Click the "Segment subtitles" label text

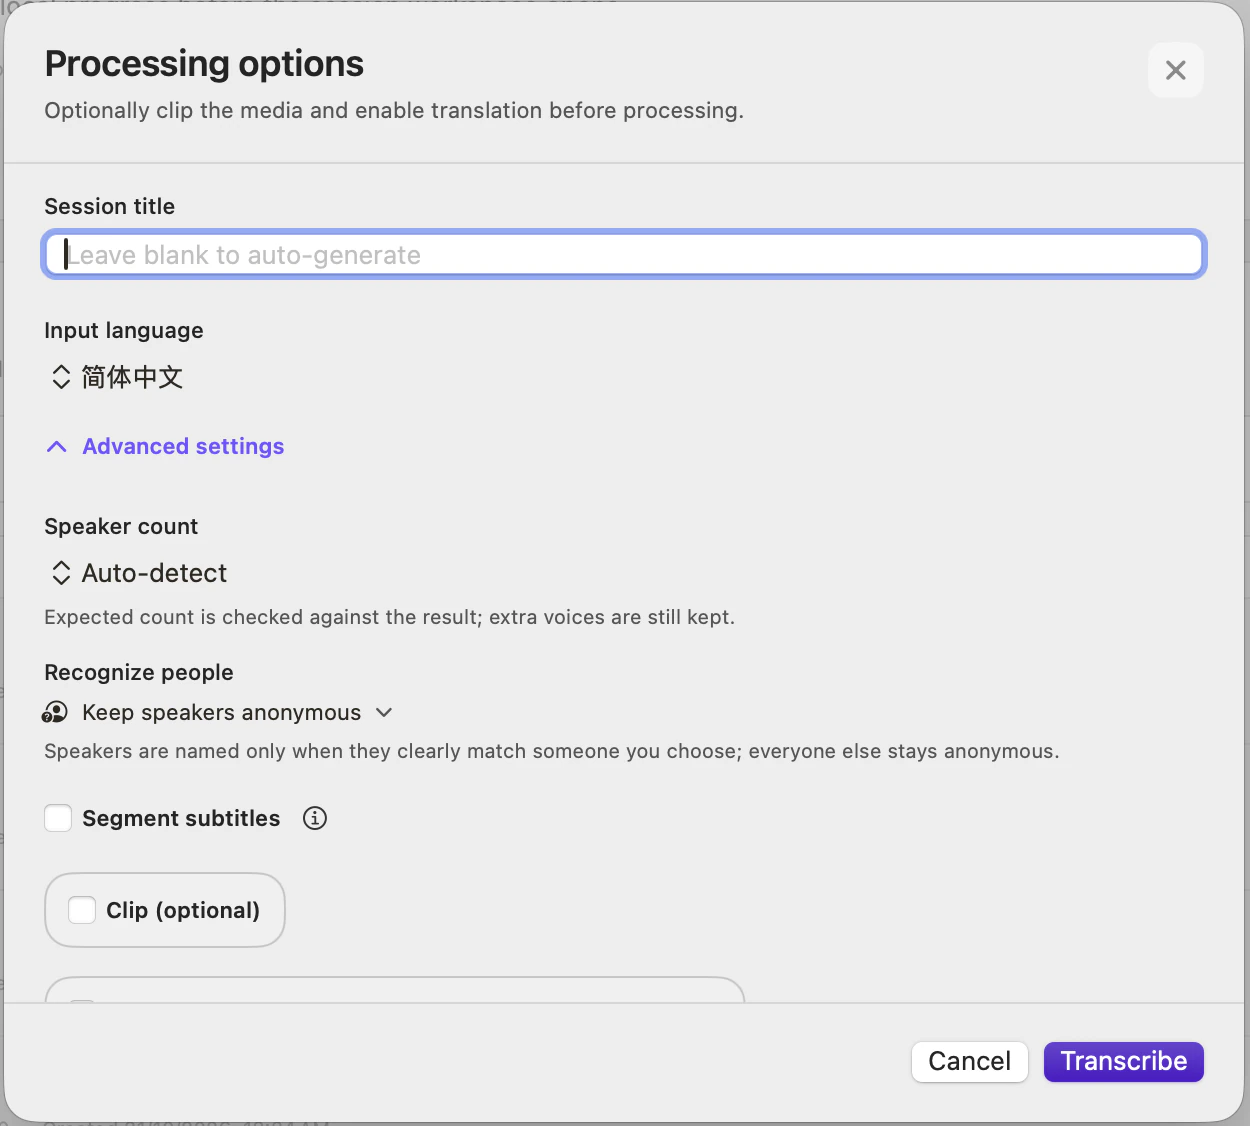click(181, 818)
